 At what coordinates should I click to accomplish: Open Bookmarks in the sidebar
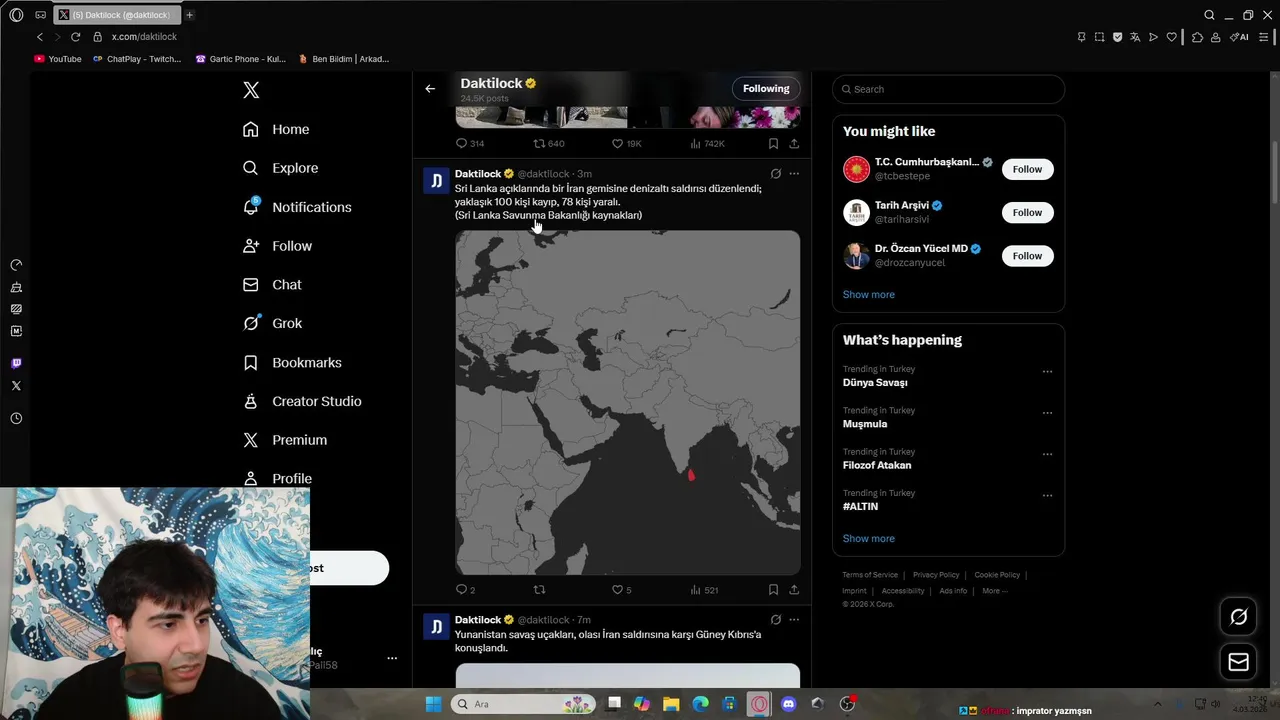point(292,362)
